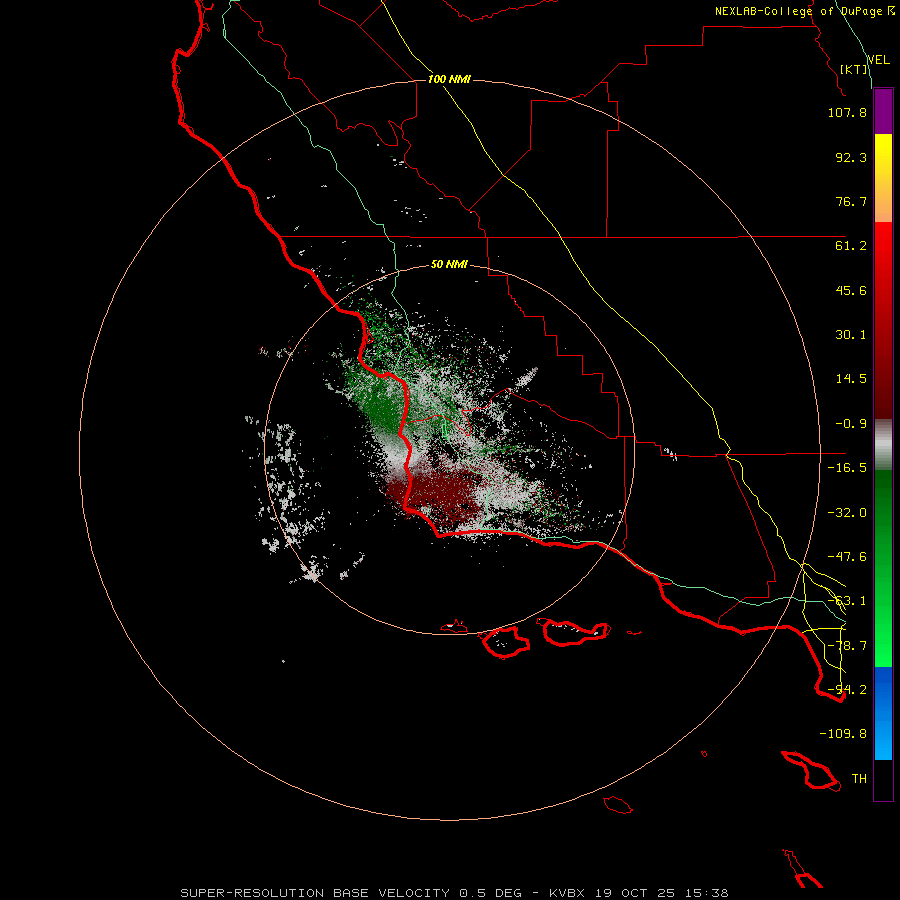The image size is (900, 900).
Task: Click the 92.3 legend value
Action: click(x=851, y=157)
